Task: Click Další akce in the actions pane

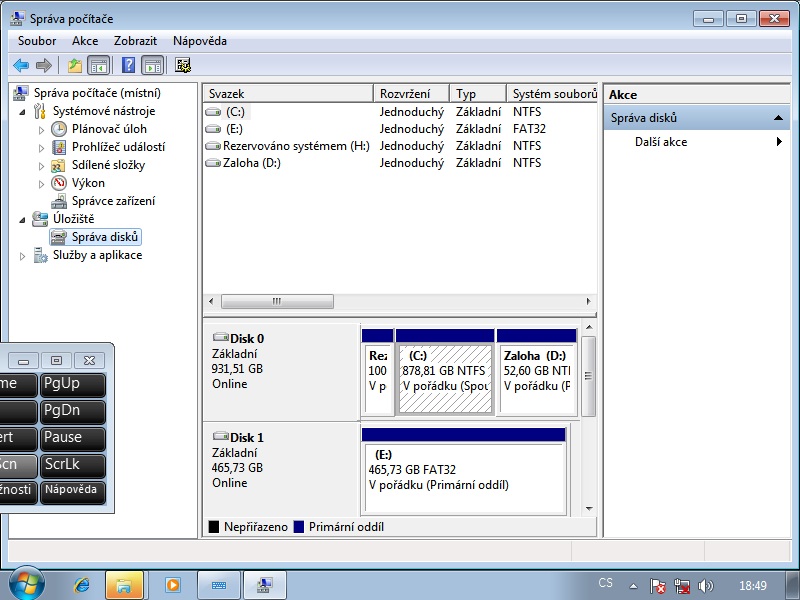Action: [x=661, y=142]
